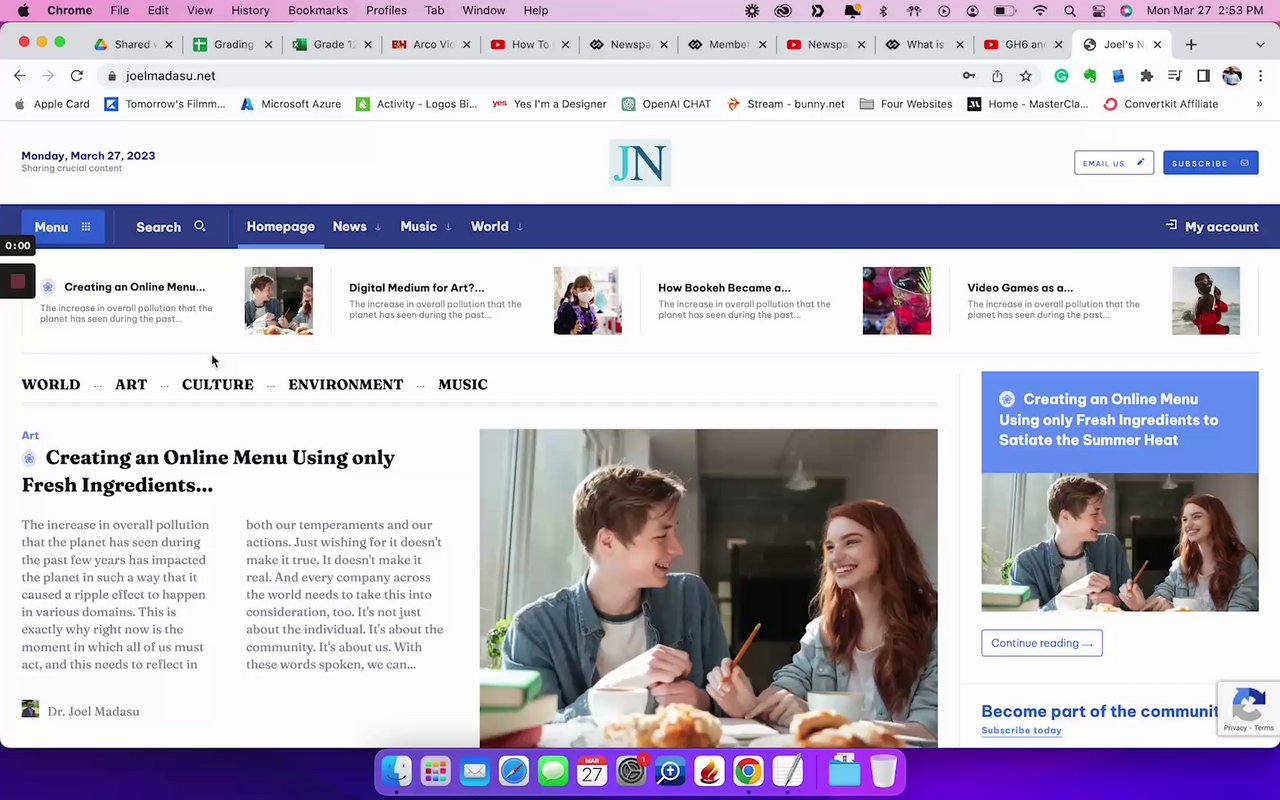Select the ENVIRONMENT category tab
Viewport: 1280px width, 800px height.
(346, 384)
